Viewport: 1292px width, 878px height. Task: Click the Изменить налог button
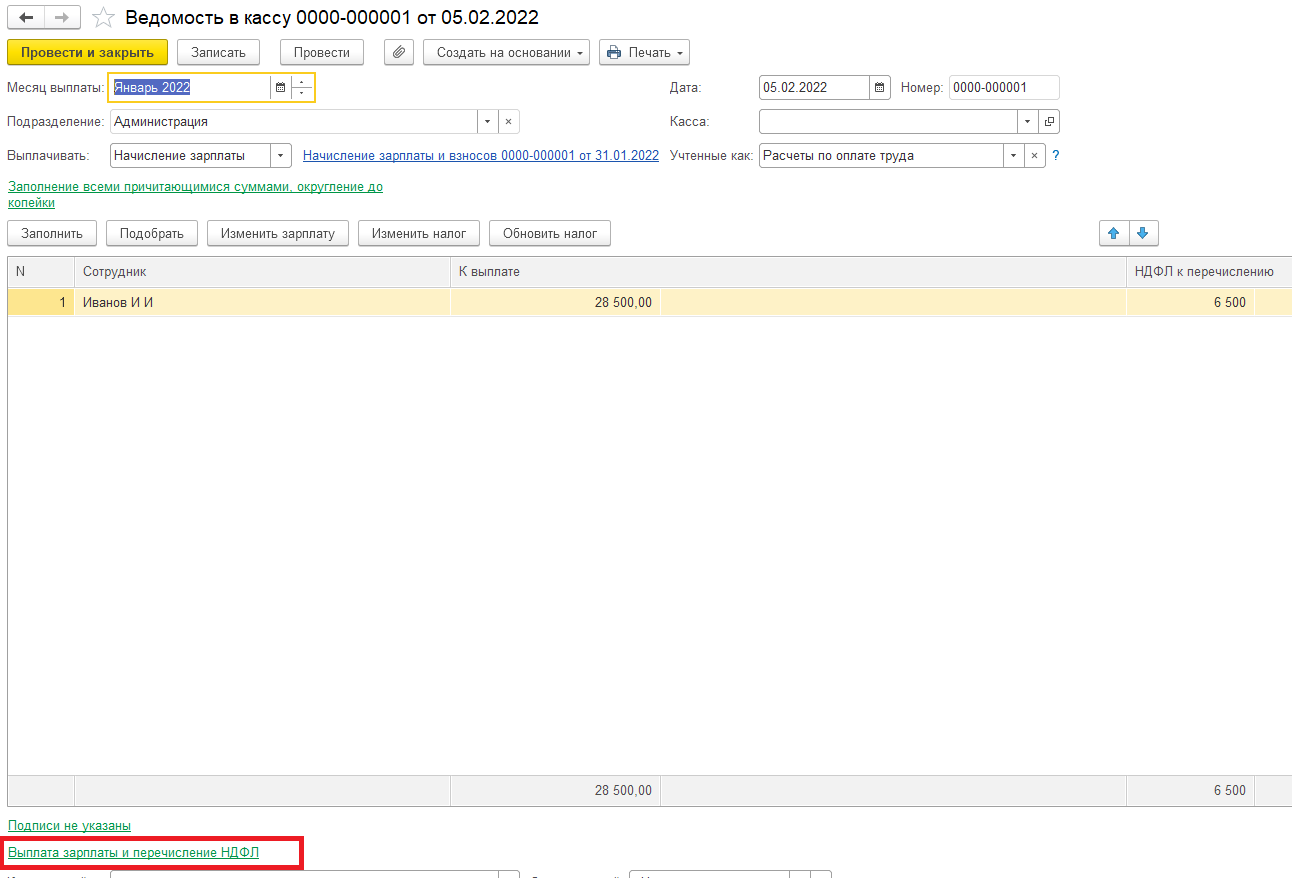pos(419,233)
